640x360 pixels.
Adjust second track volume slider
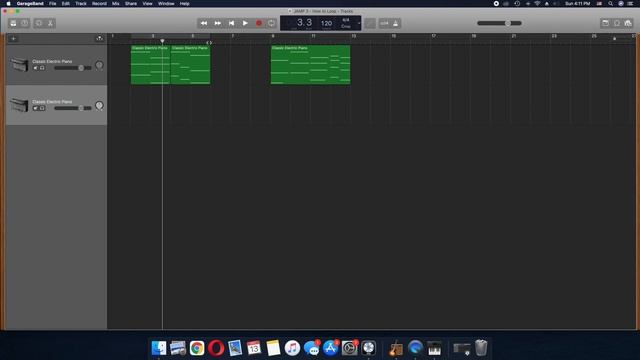click(73, 108)
